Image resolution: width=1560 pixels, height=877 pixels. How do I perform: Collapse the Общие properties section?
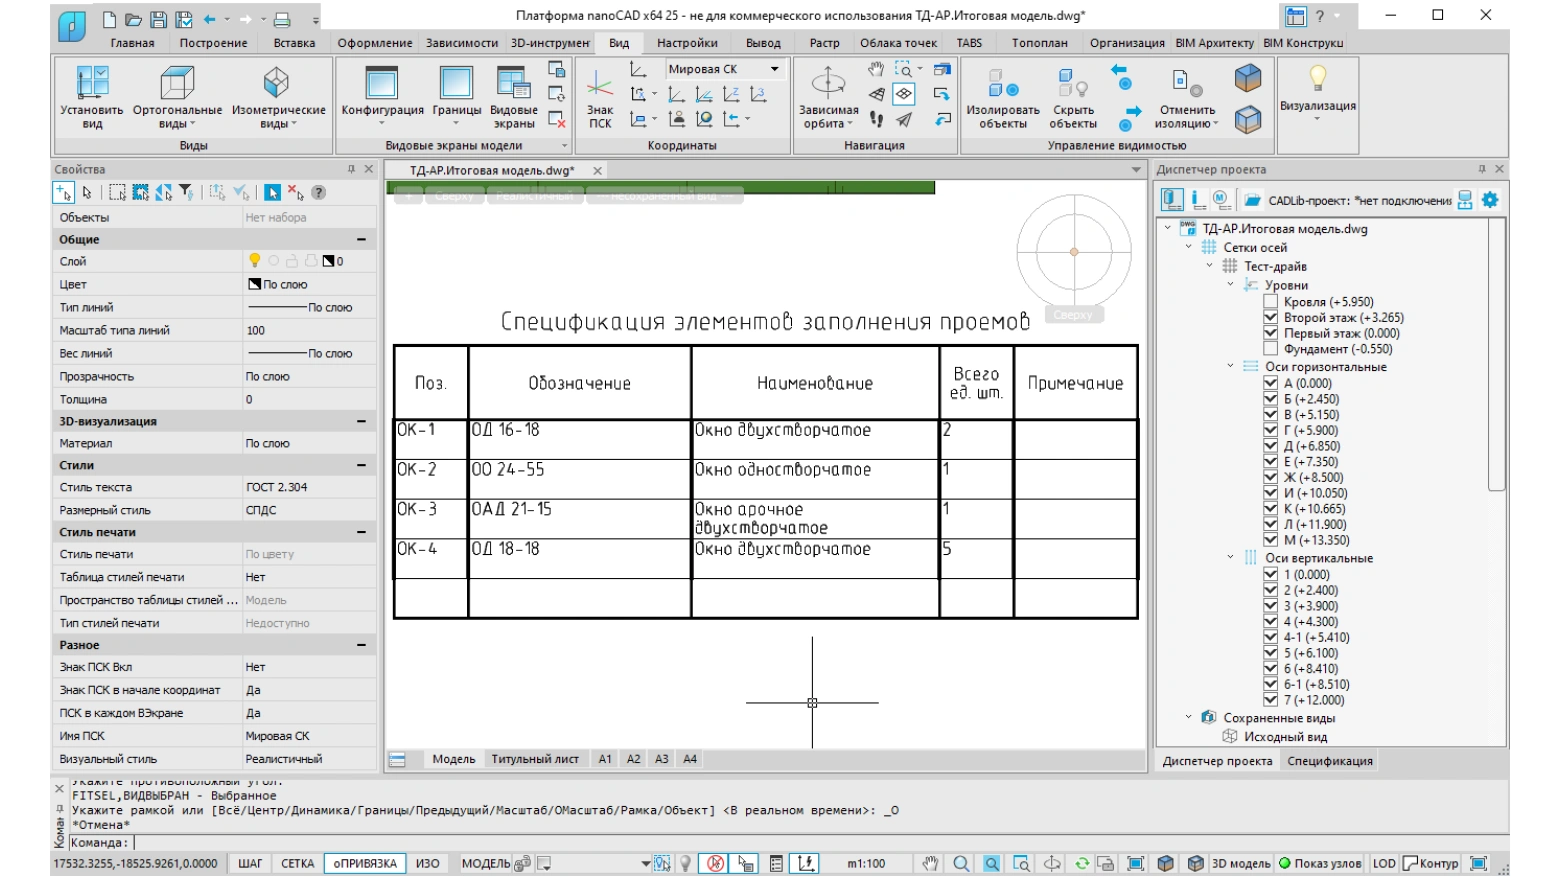click(x=361, y=240)
